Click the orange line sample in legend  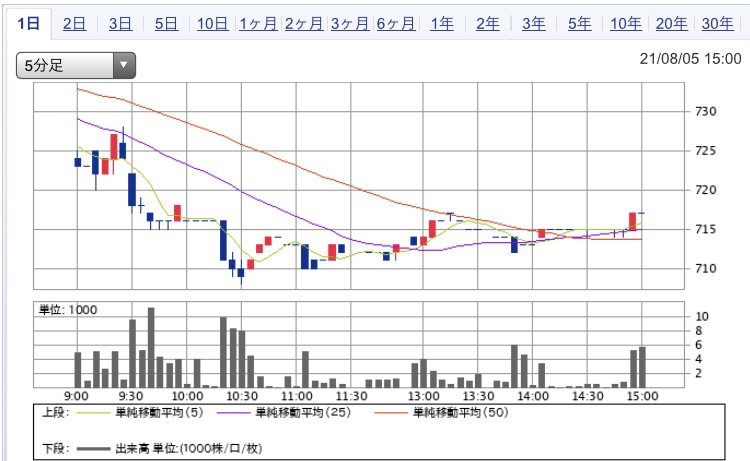(x=391, y=413)
